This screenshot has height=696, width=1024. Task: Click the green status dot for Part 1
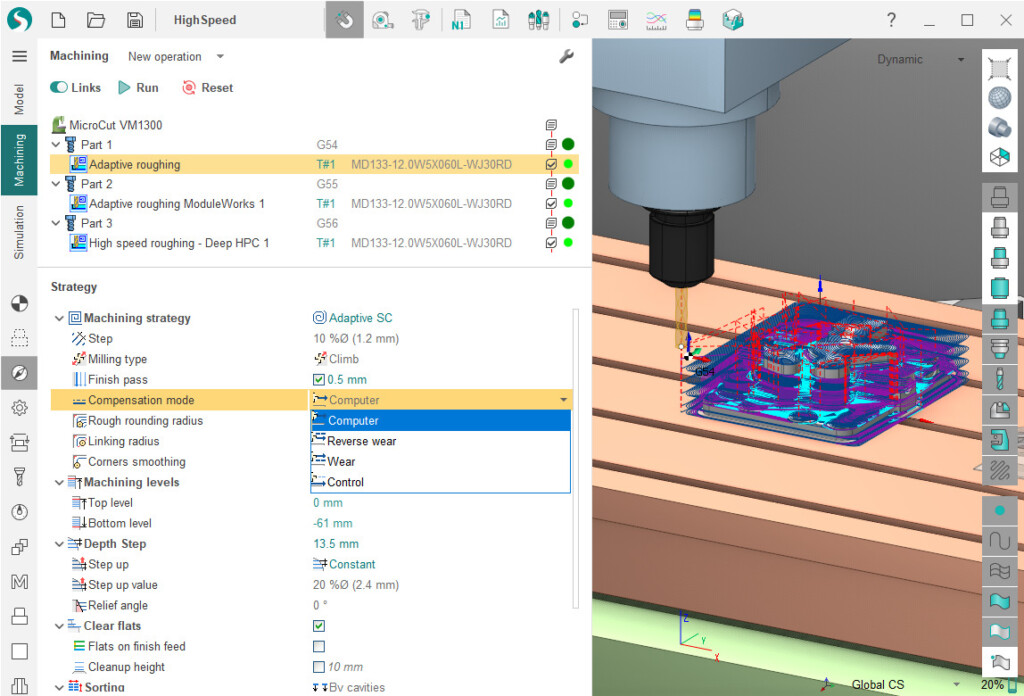(568, 144)
